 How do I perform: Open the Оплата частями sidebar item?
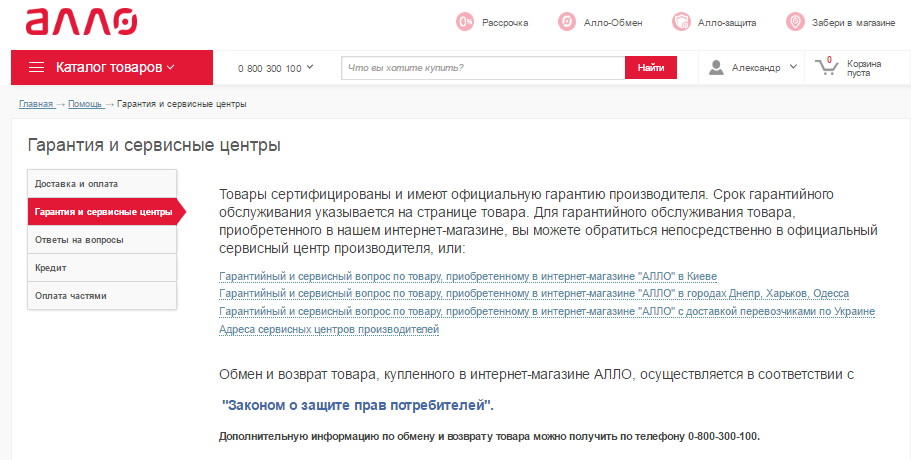click(101, 296)
